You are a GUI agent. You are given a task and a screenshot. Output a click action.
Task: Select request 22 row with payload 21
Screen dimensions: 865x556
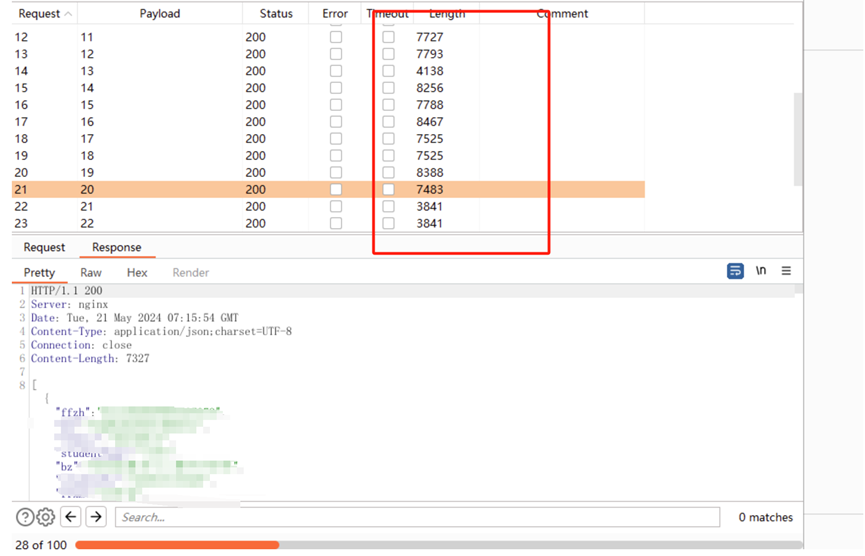point(328,206)
